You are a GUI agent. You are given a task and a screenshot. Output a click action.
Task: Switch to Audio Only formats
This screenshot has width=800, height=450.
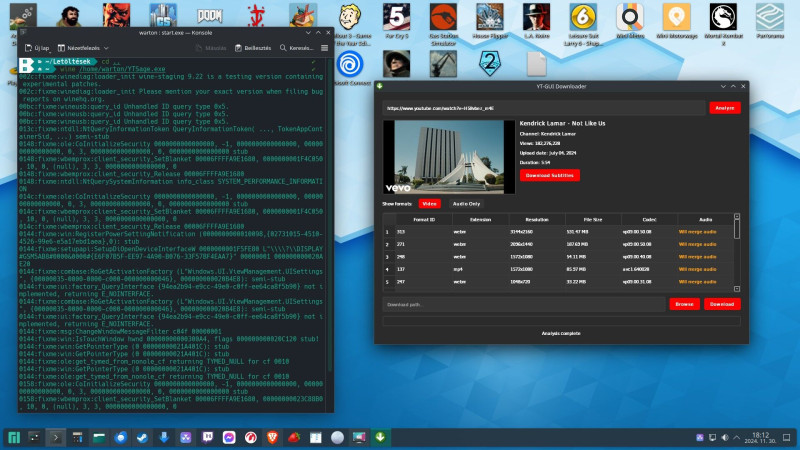(x=466, y=204)
